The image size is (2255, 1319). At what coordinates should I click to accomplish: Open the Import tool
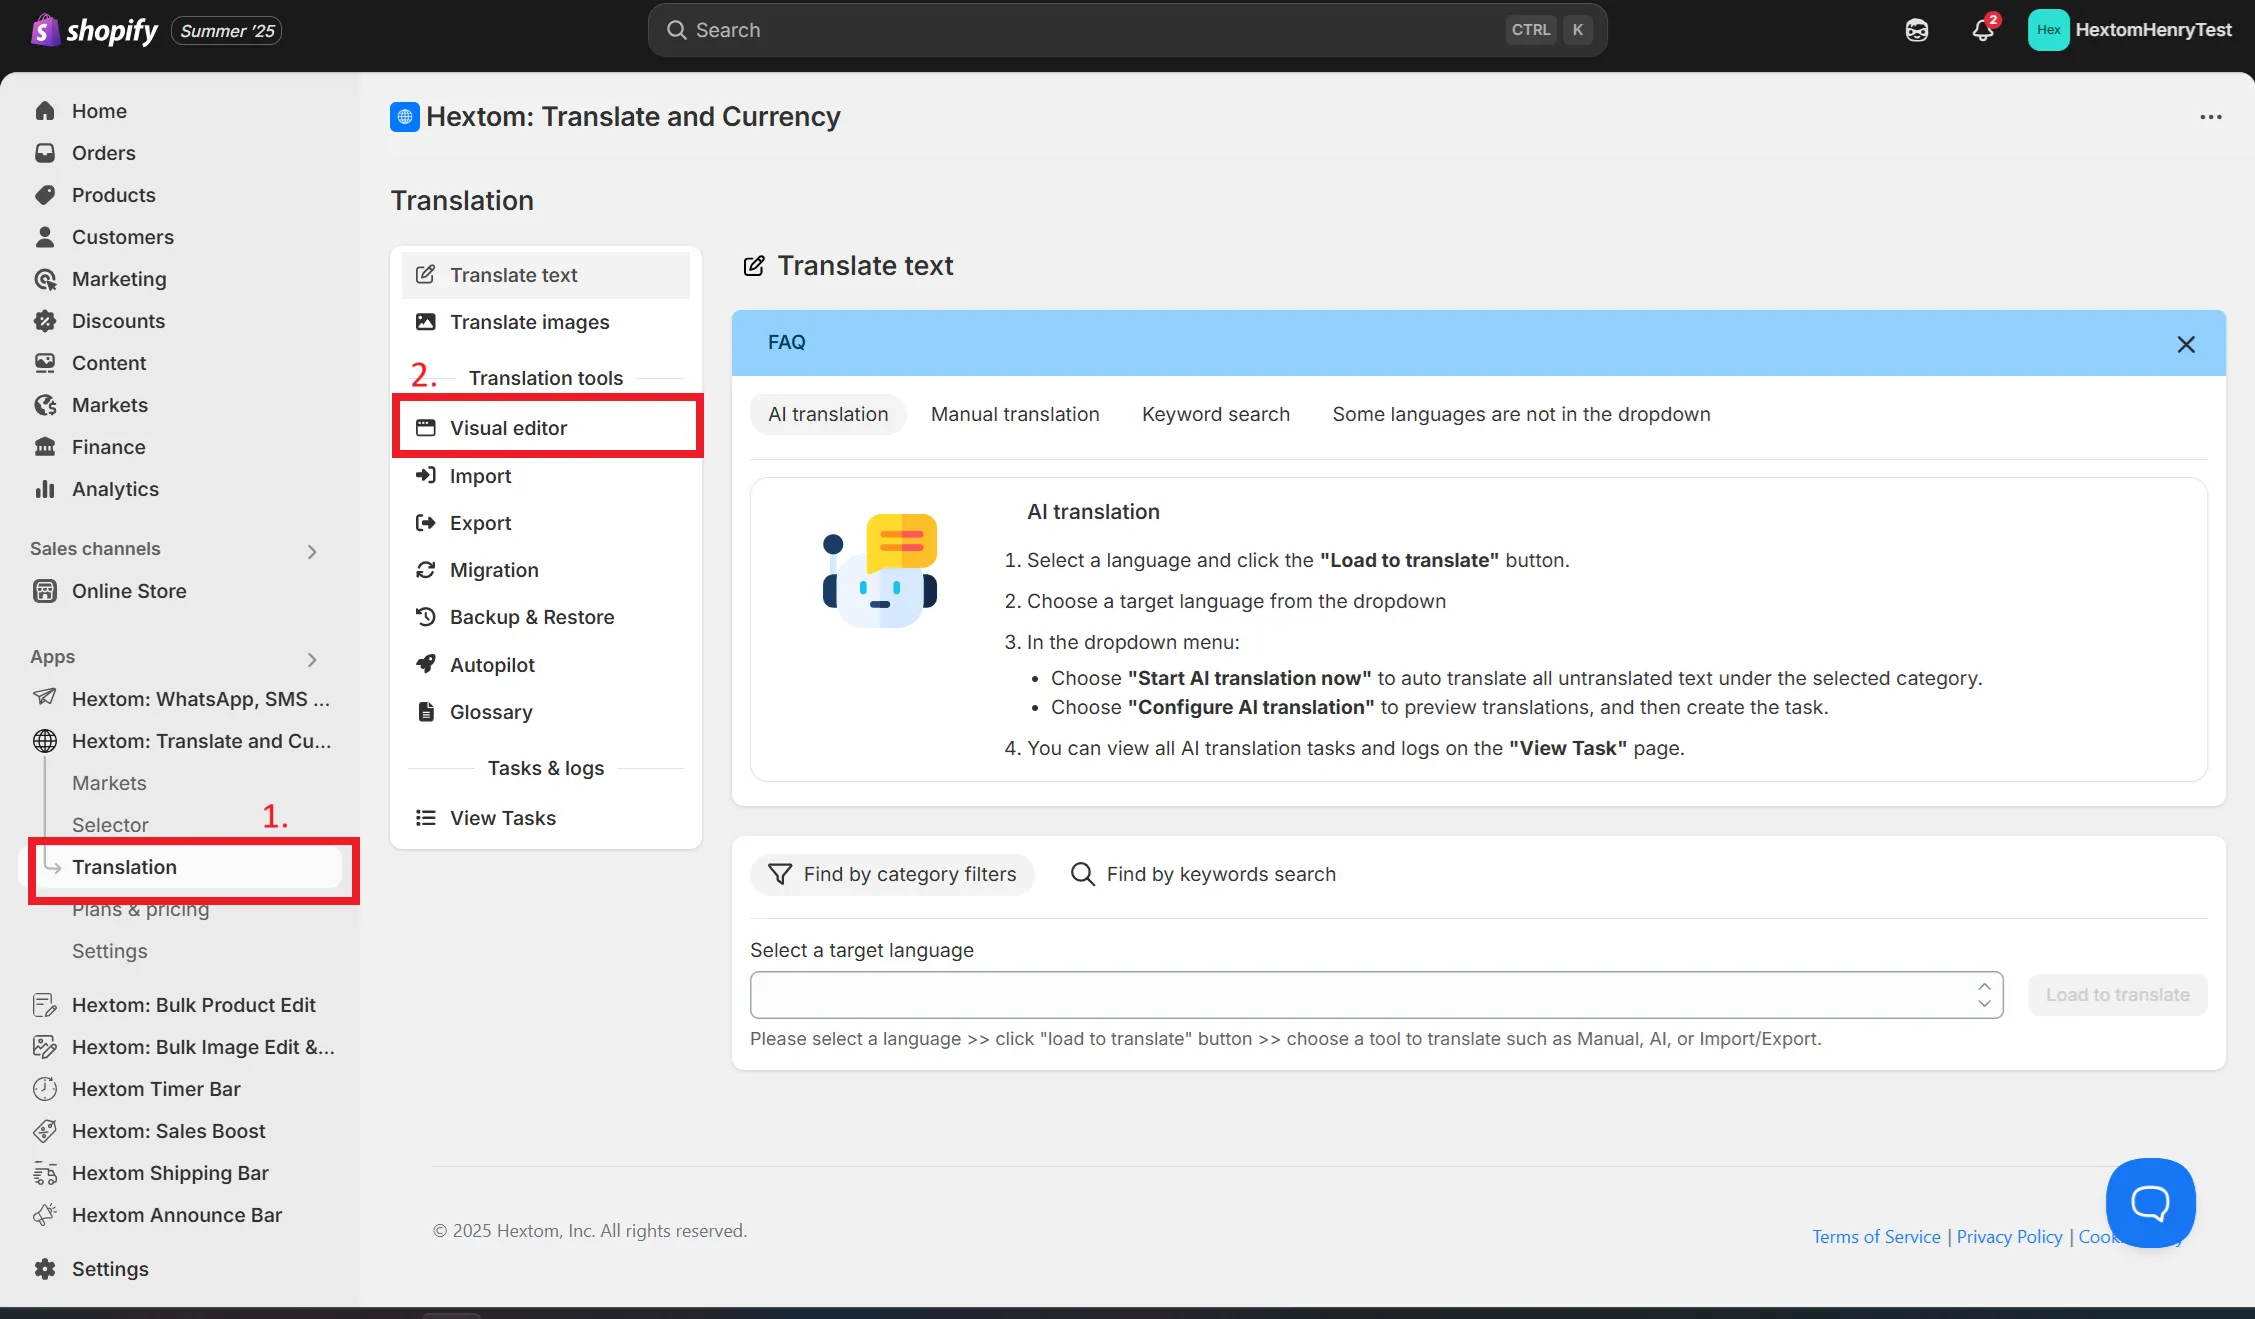click(x=546, y=476)
